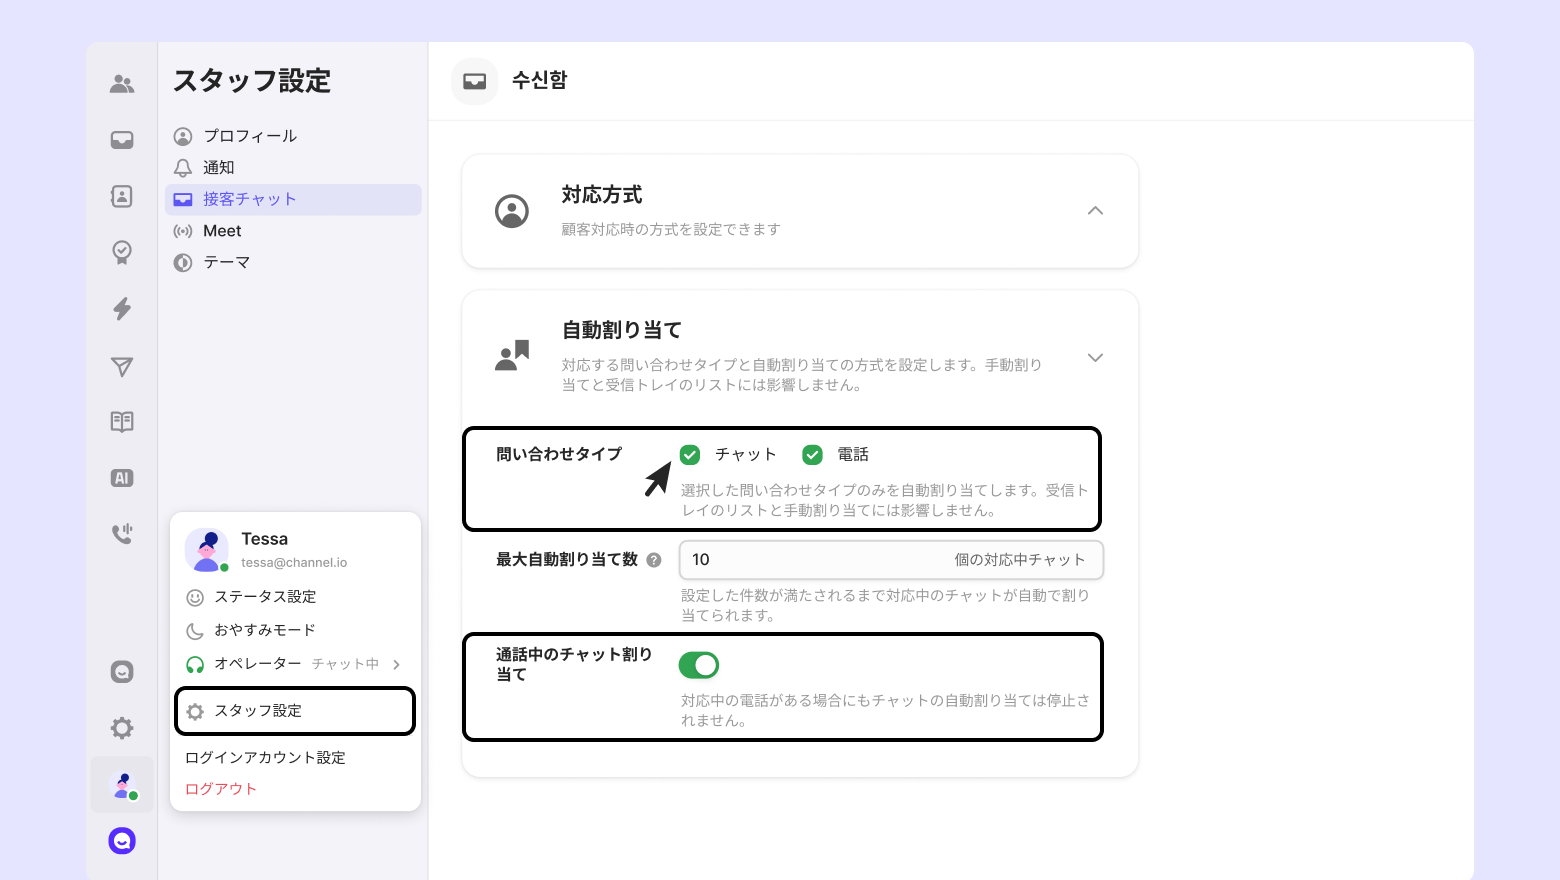Open the Meet settings menu item
Viewport: 1560px width, 880px height.
click(222, 231)
